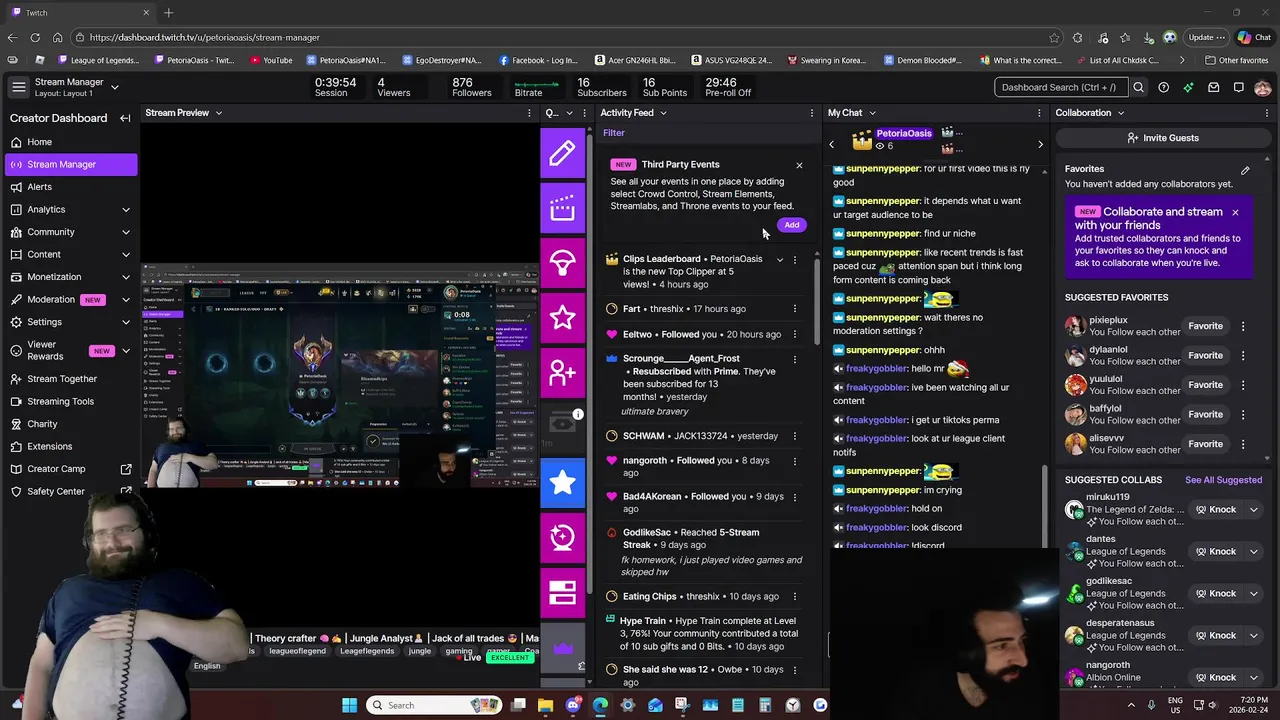Screen dimensions: 1280x720
Task: Click the Invite Guests button
Action: pos(1162,138)
